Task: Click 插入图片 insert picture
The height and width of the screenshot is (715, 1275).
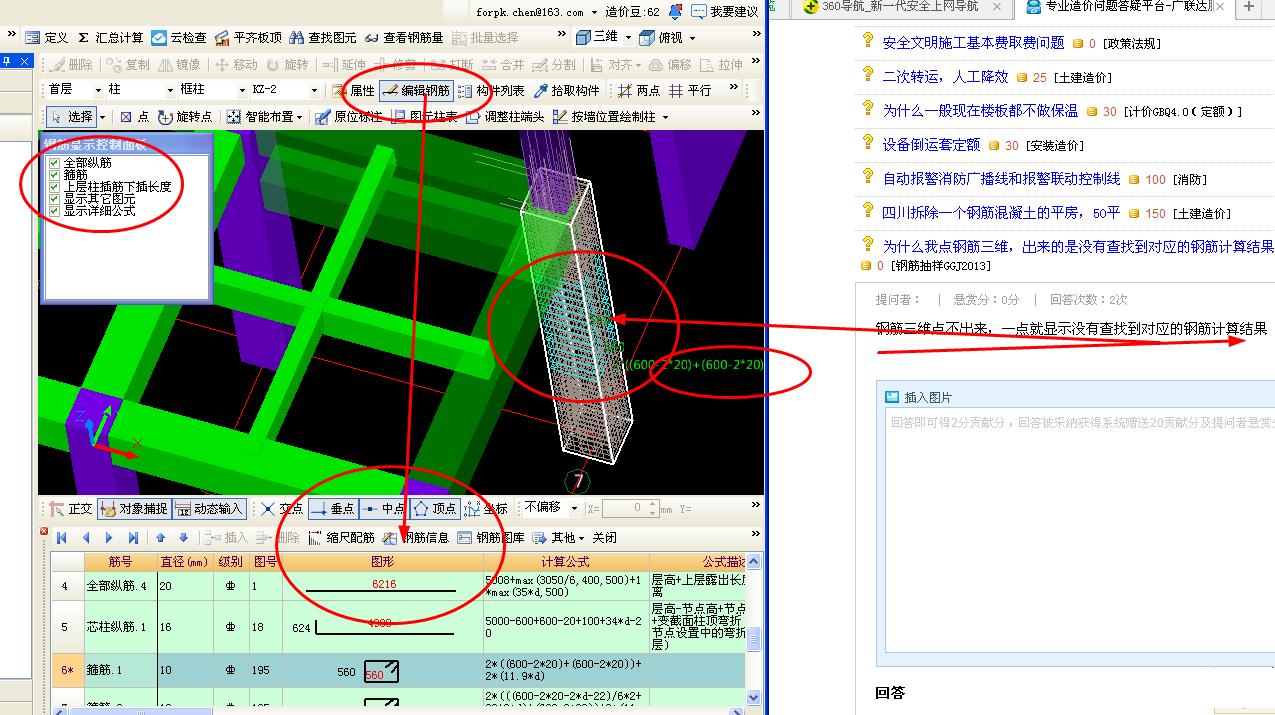Action: pos(920,397)
